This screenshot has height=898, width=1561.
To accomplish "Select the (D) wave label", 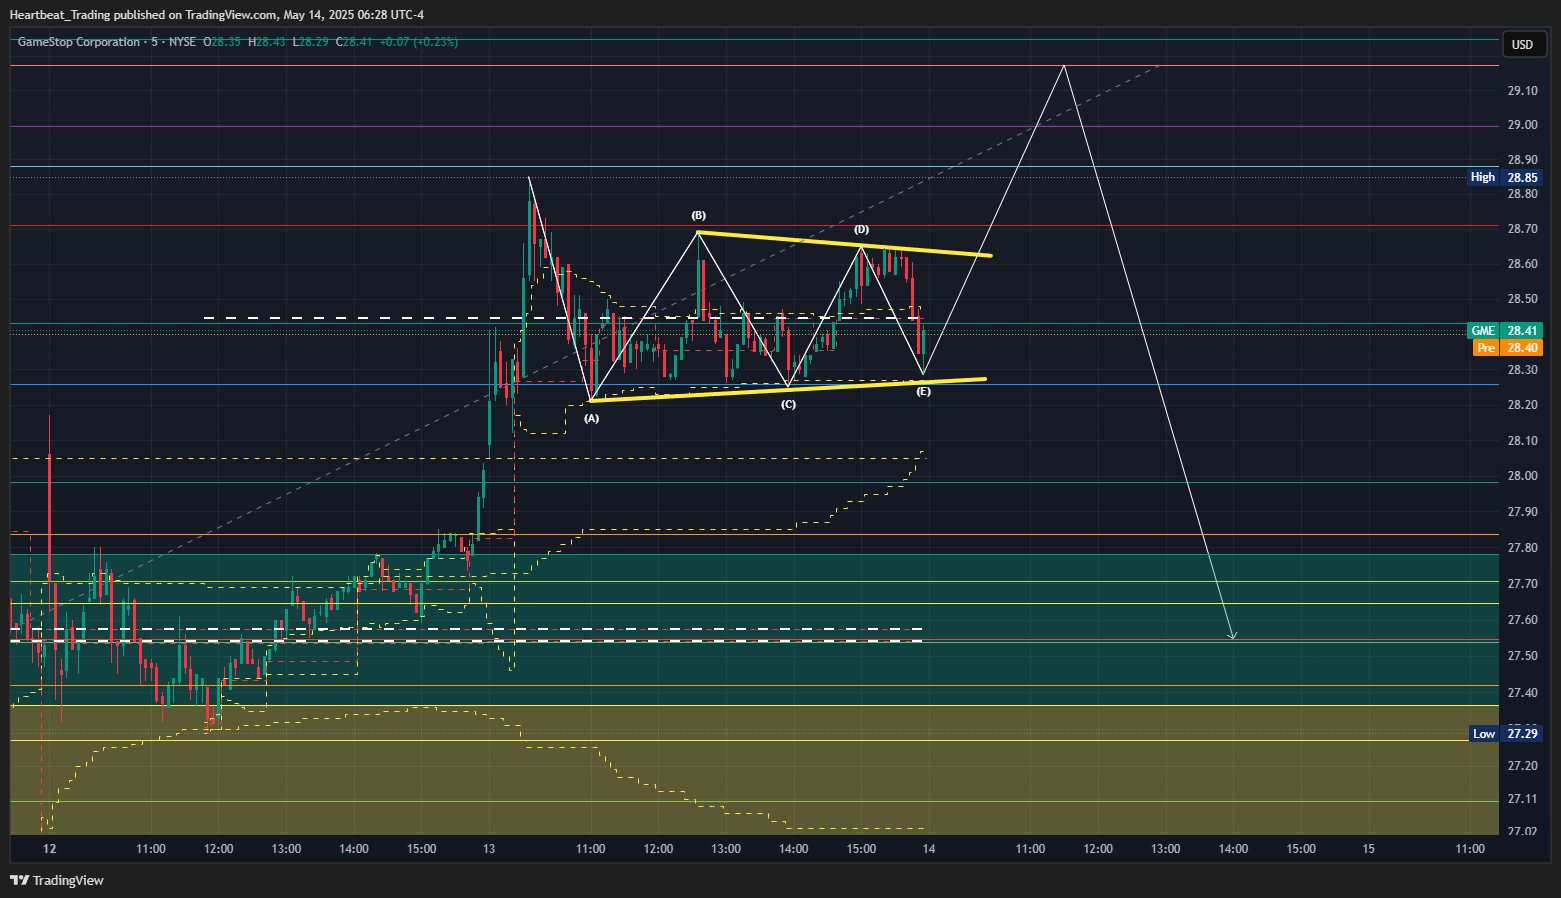I will [x=861, y=229].
